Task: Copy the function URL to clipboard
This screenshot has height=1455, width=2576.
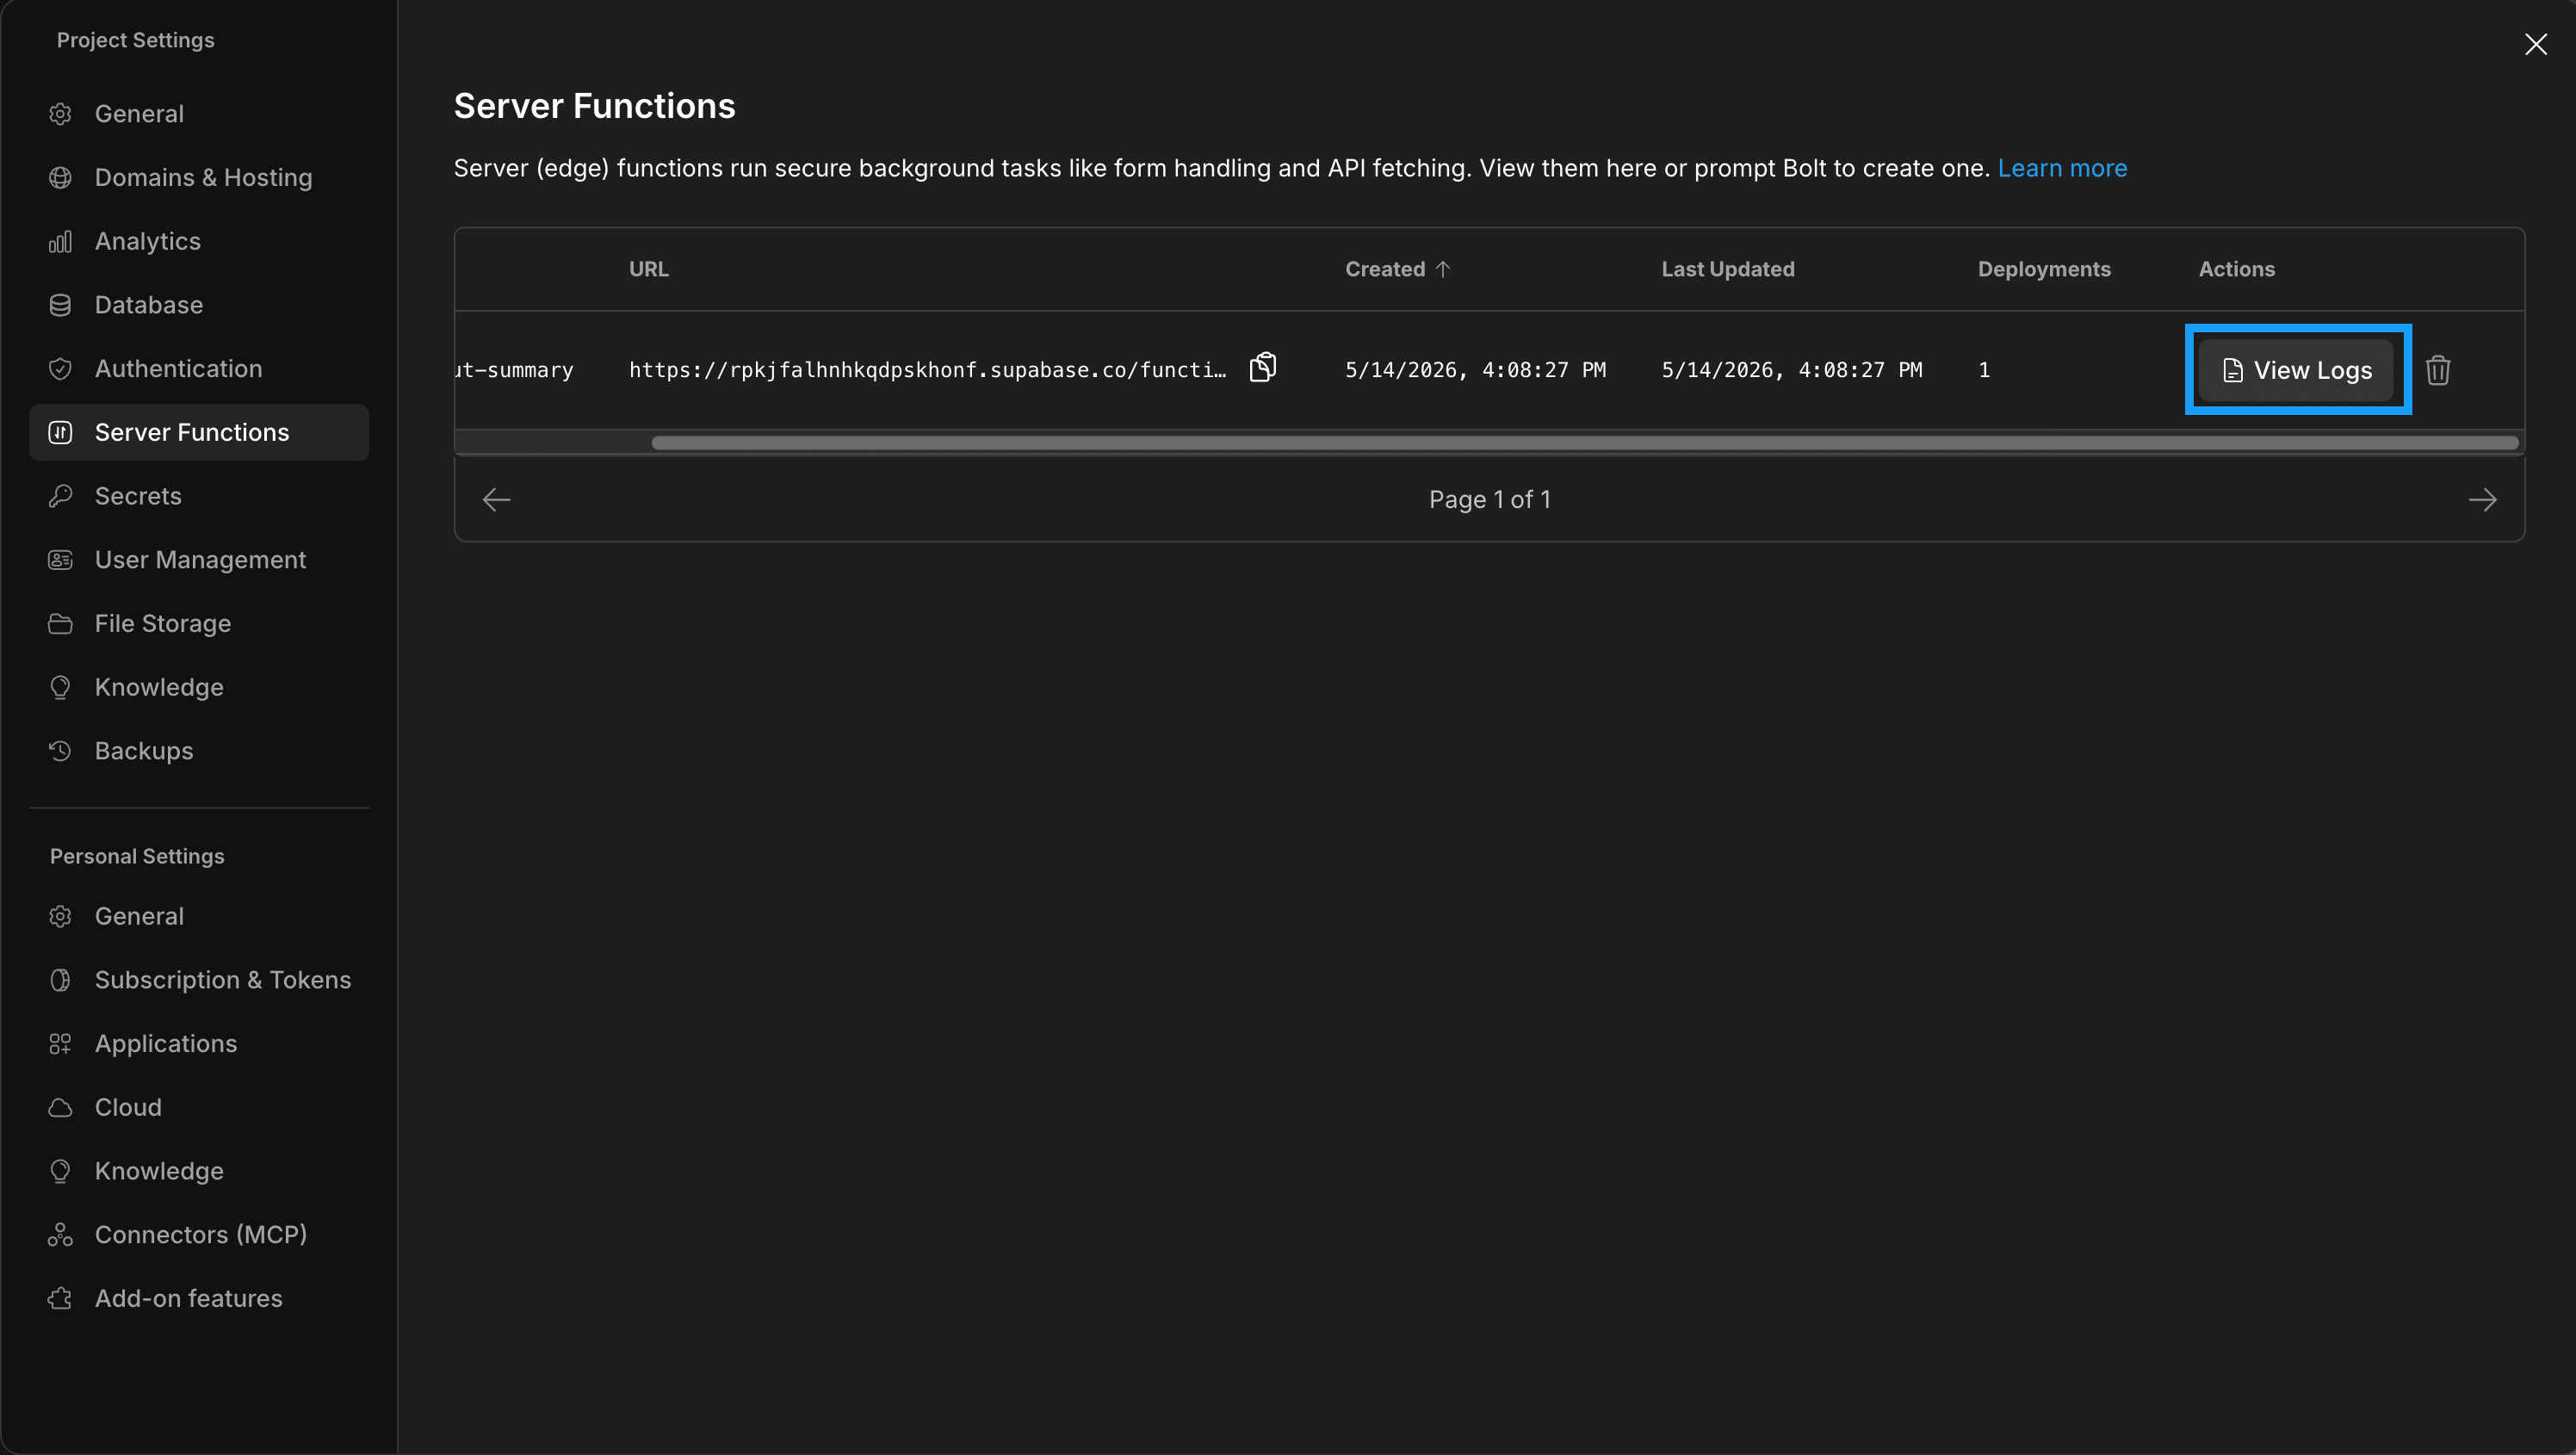Action: tap(1263, 368)
